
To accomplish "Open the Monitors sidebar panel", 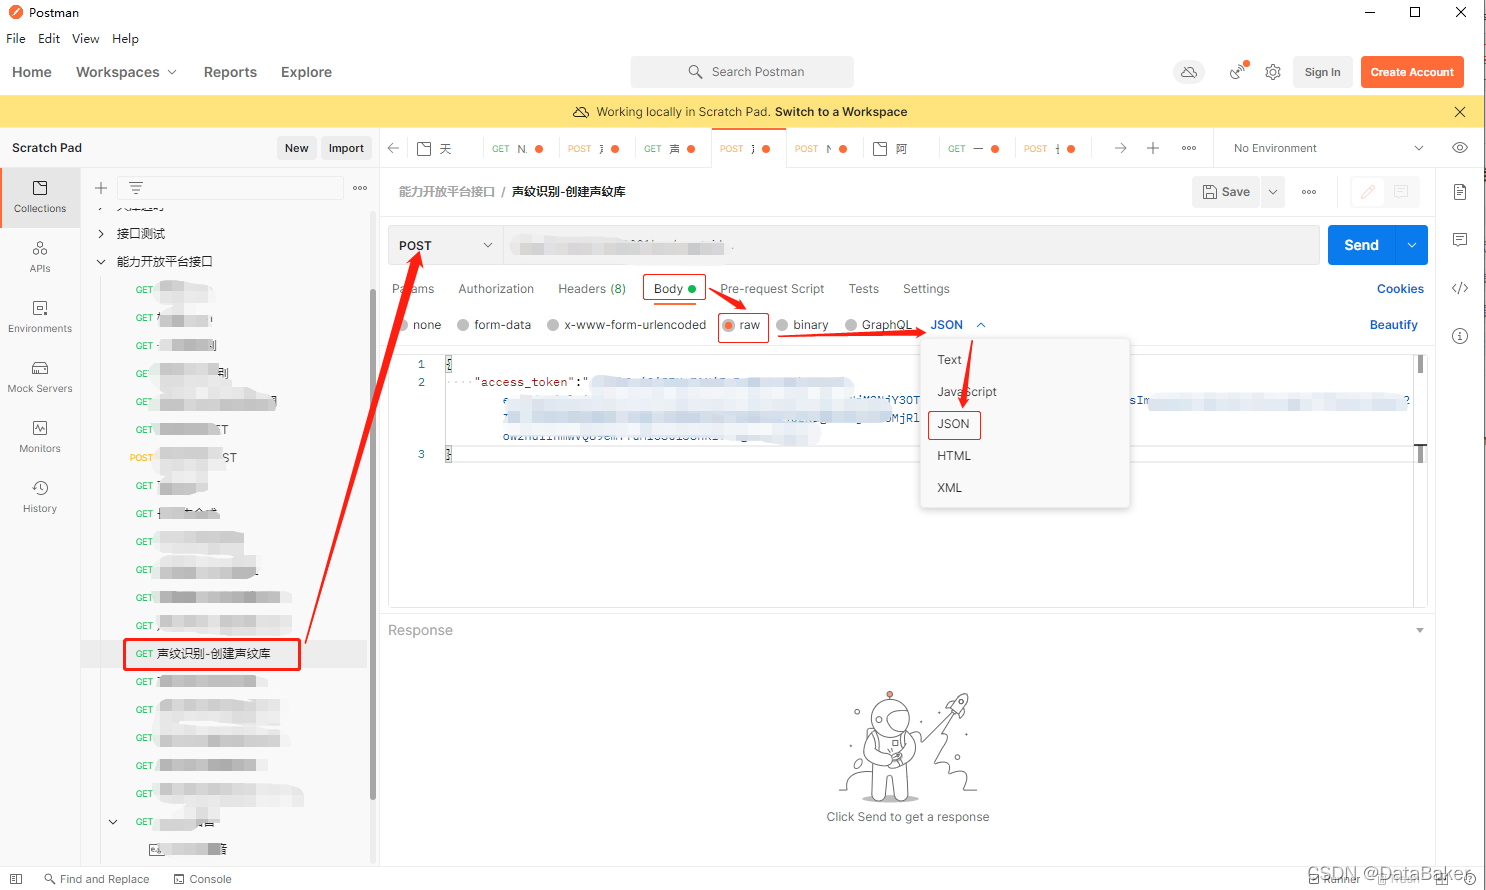I will tap(40, 437).
